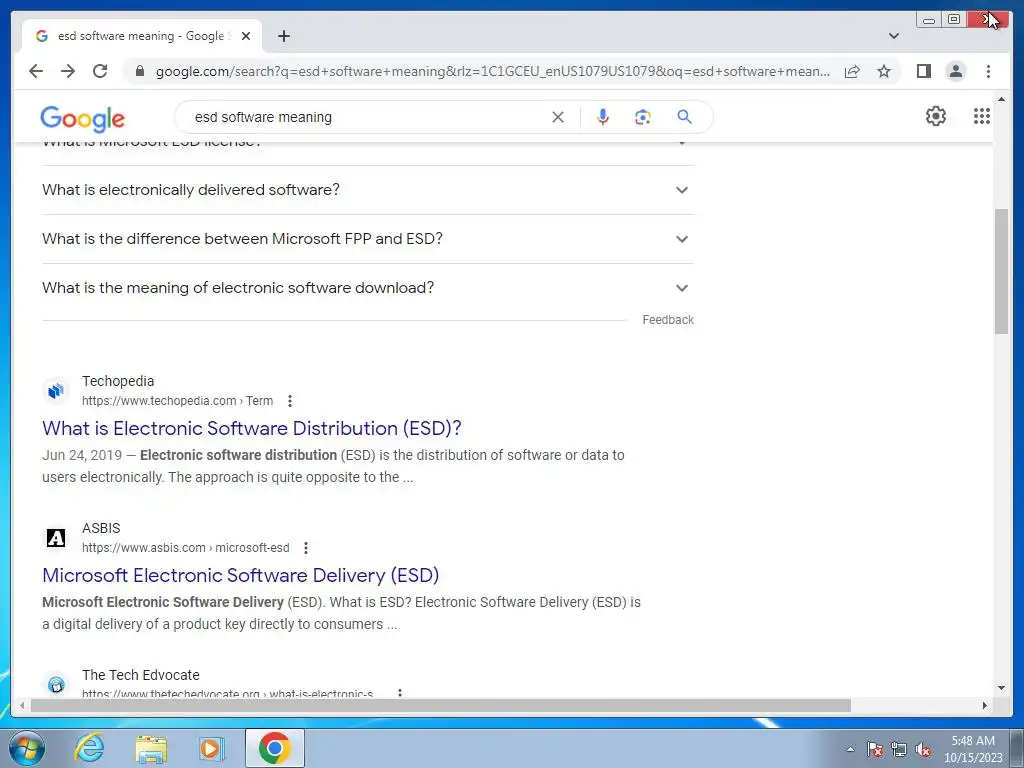
Task: Go to Google homepage logo
Action: point(82,118)
